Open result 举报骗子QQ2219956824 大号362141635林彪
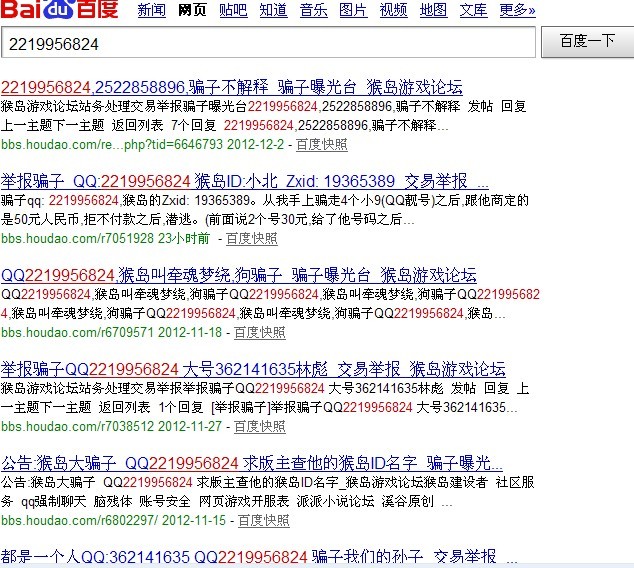Image resolution: width=634 pixels, height=568 pixels. [x=253, y=370]
